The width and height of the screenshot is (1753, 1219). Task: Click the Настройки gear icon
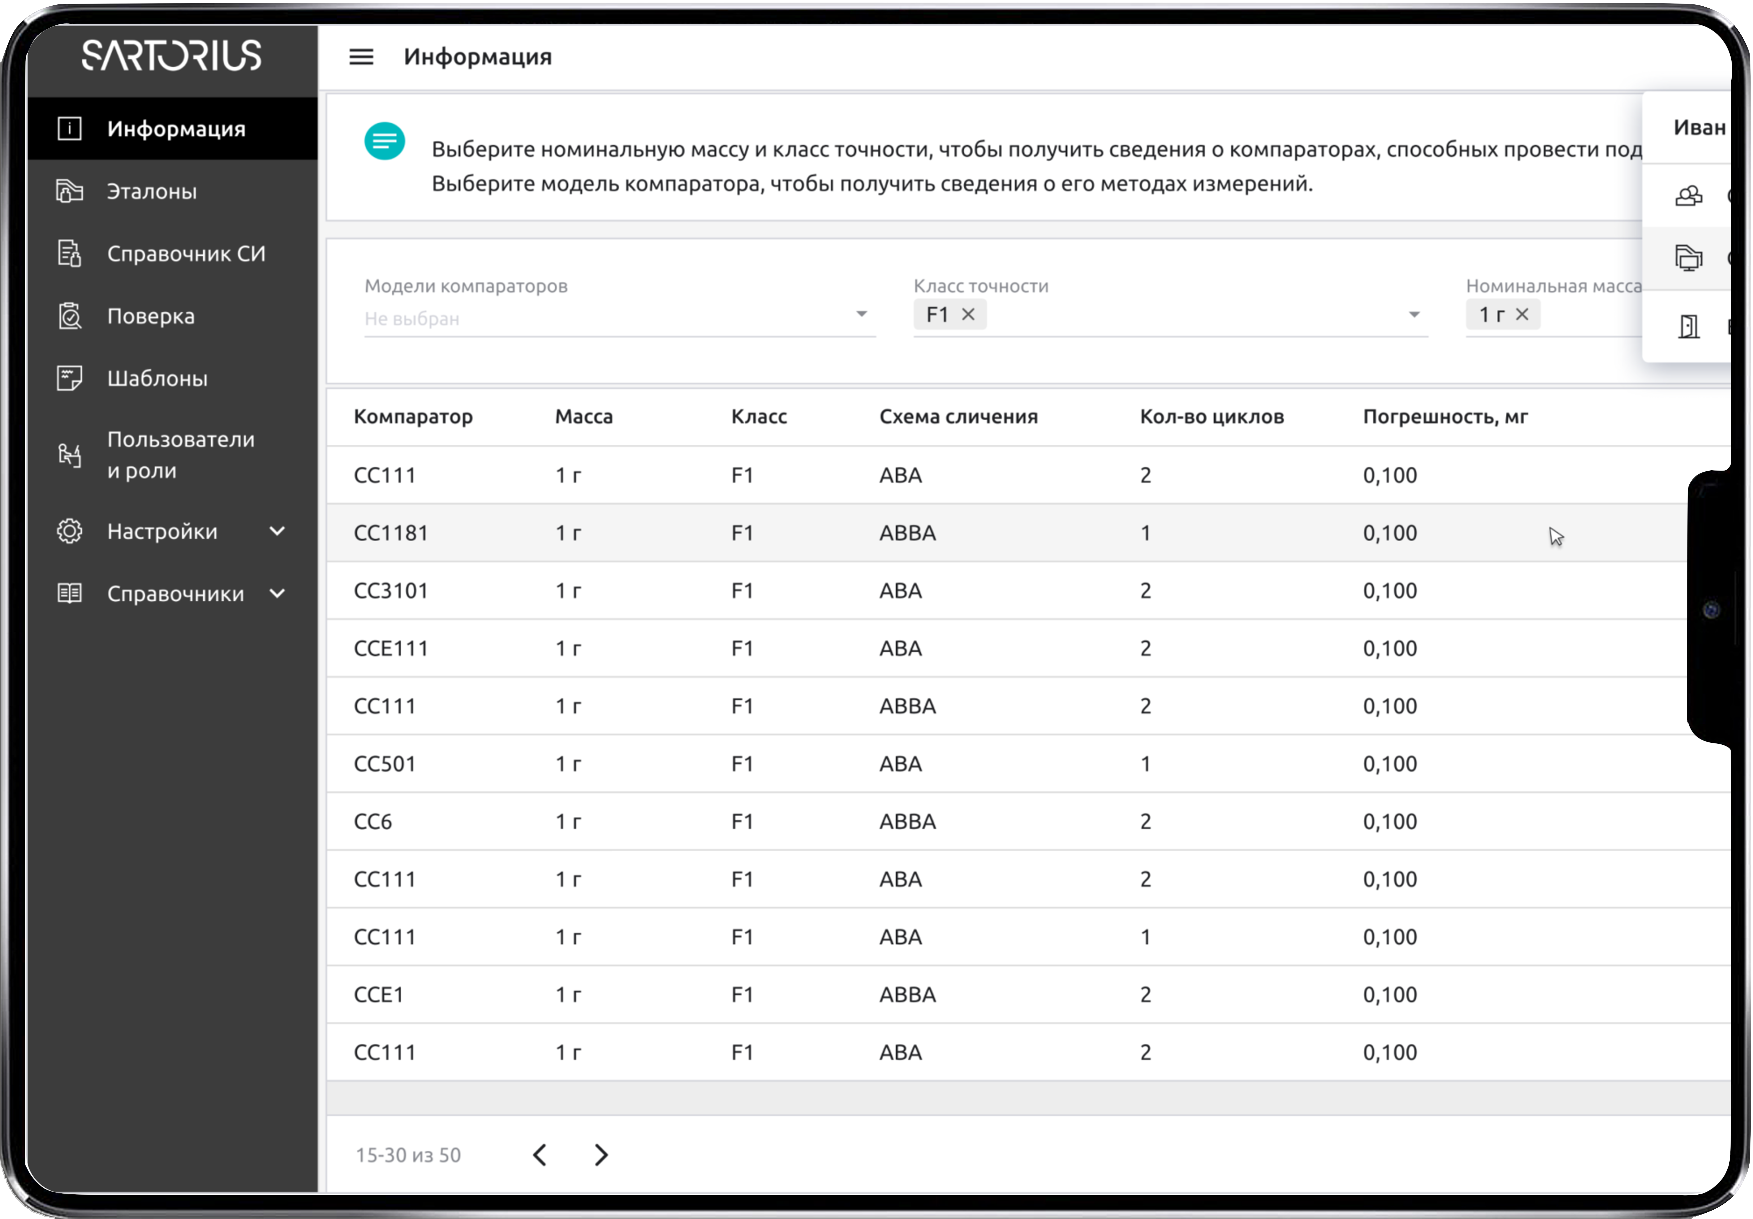[69, 531]
